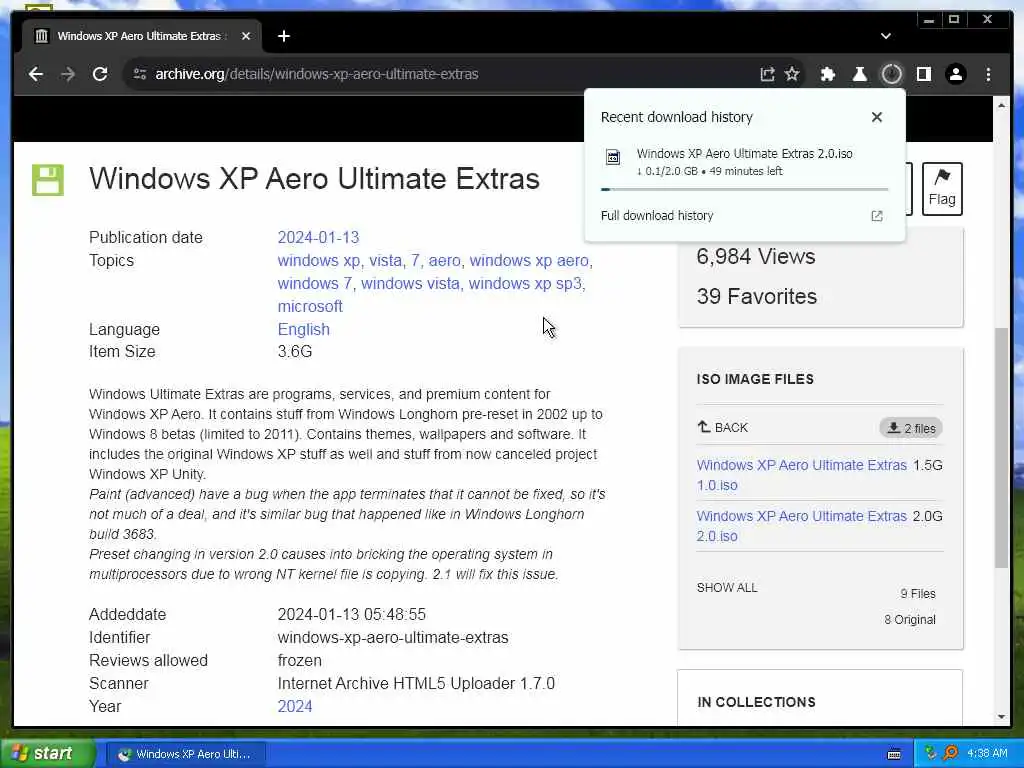The height and width of the screenshot is (768, 1024).
Task: Click the Flag button
Action: point(942,189)
